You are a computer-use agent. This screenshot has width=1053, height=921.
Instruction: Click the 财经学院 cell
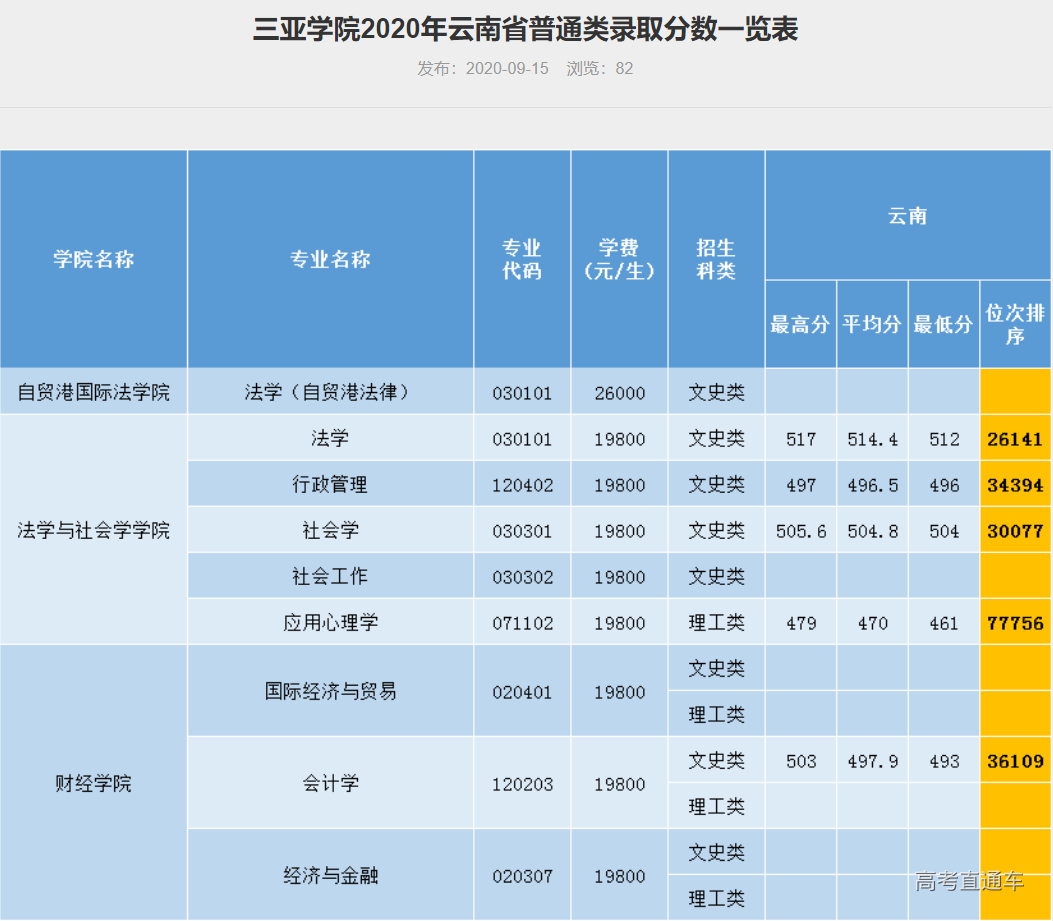tap(93, 783)
